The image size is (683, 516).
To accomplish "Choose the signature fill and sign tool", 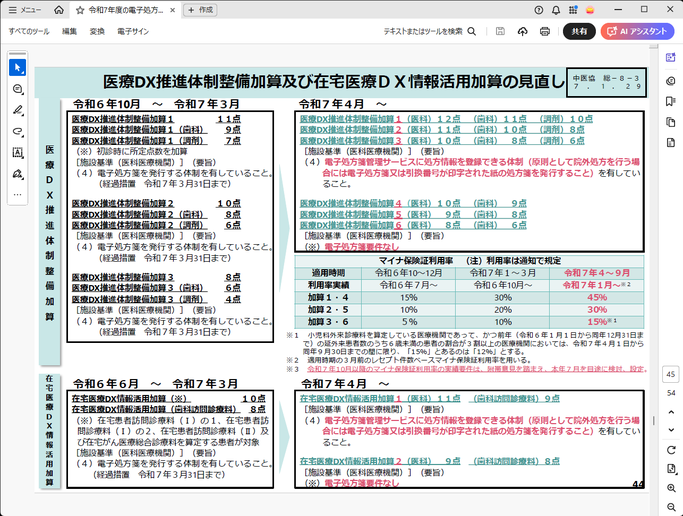I will 17,174.
